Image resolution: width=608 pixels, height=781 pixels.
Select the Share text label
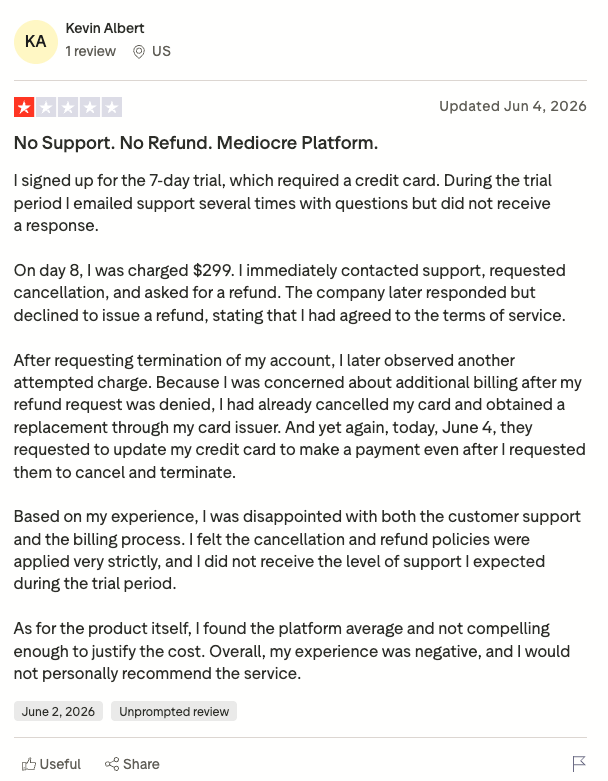(141, 764)
